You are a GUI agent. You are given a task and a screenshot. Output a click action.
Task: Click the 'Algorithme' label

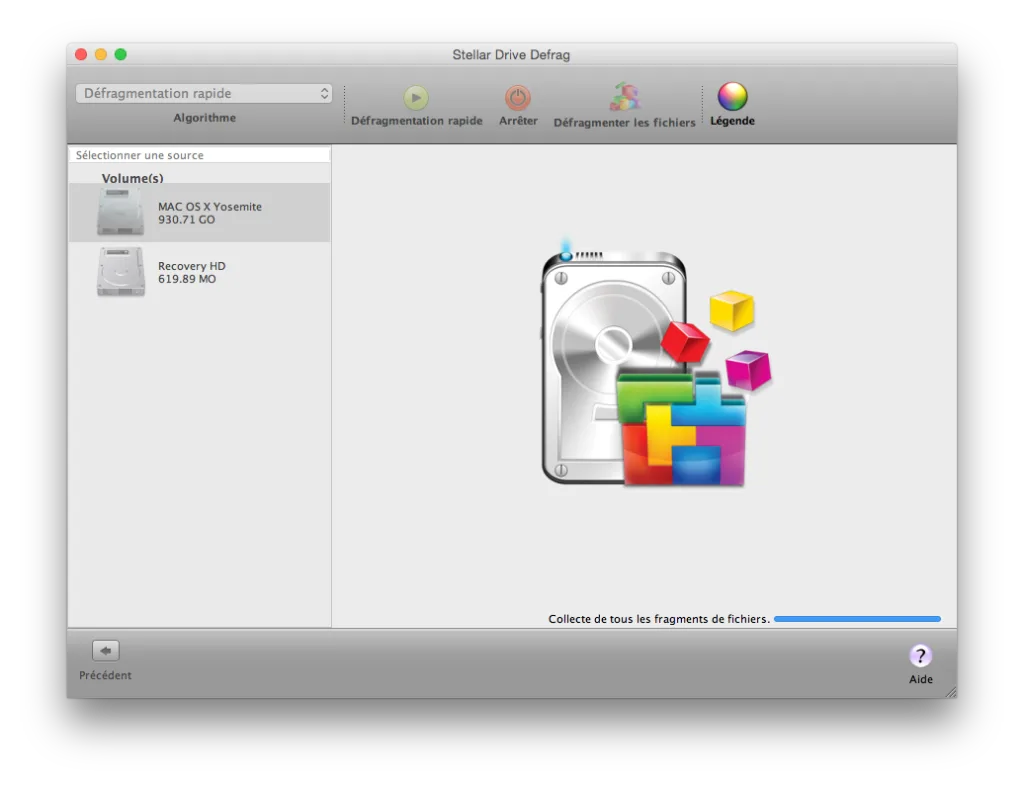click(x=204, y=118)
